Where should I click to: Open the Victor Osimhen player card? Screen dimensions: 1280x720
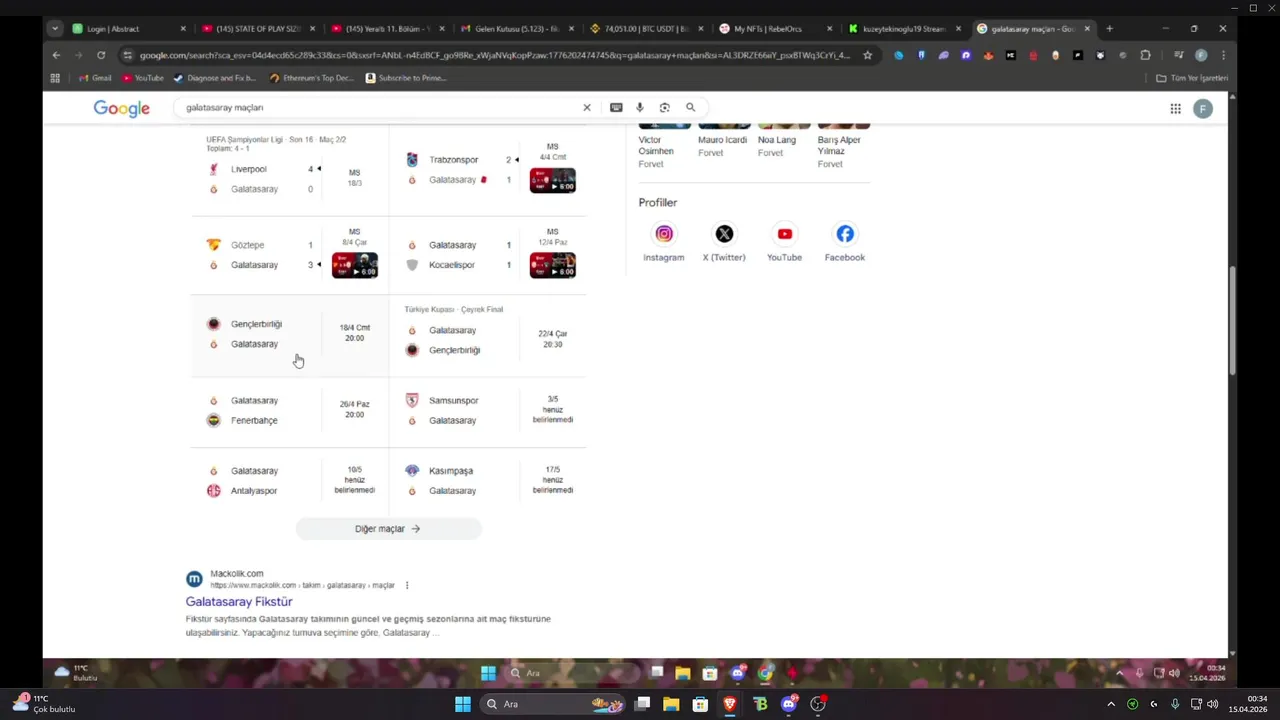664,145
